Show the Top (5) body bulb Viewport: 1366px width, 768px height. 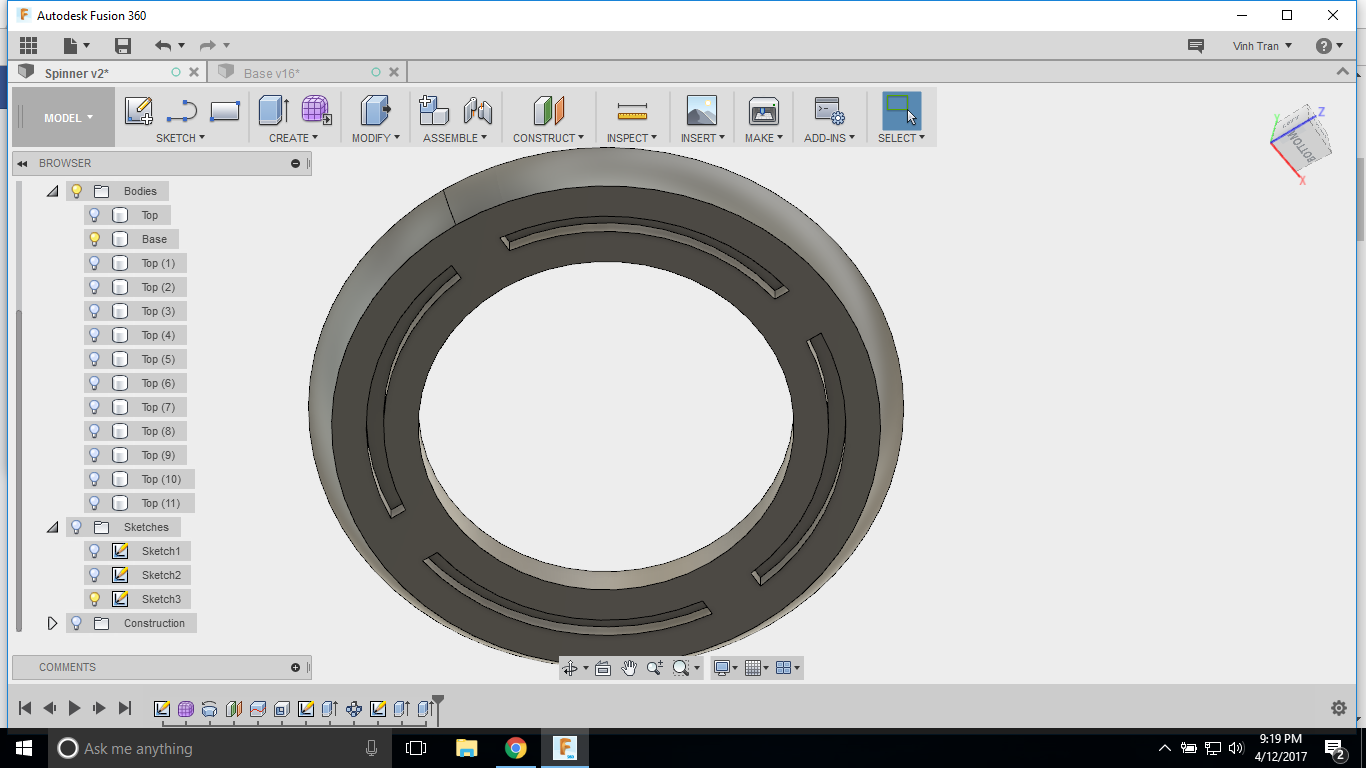pos(95,359)
